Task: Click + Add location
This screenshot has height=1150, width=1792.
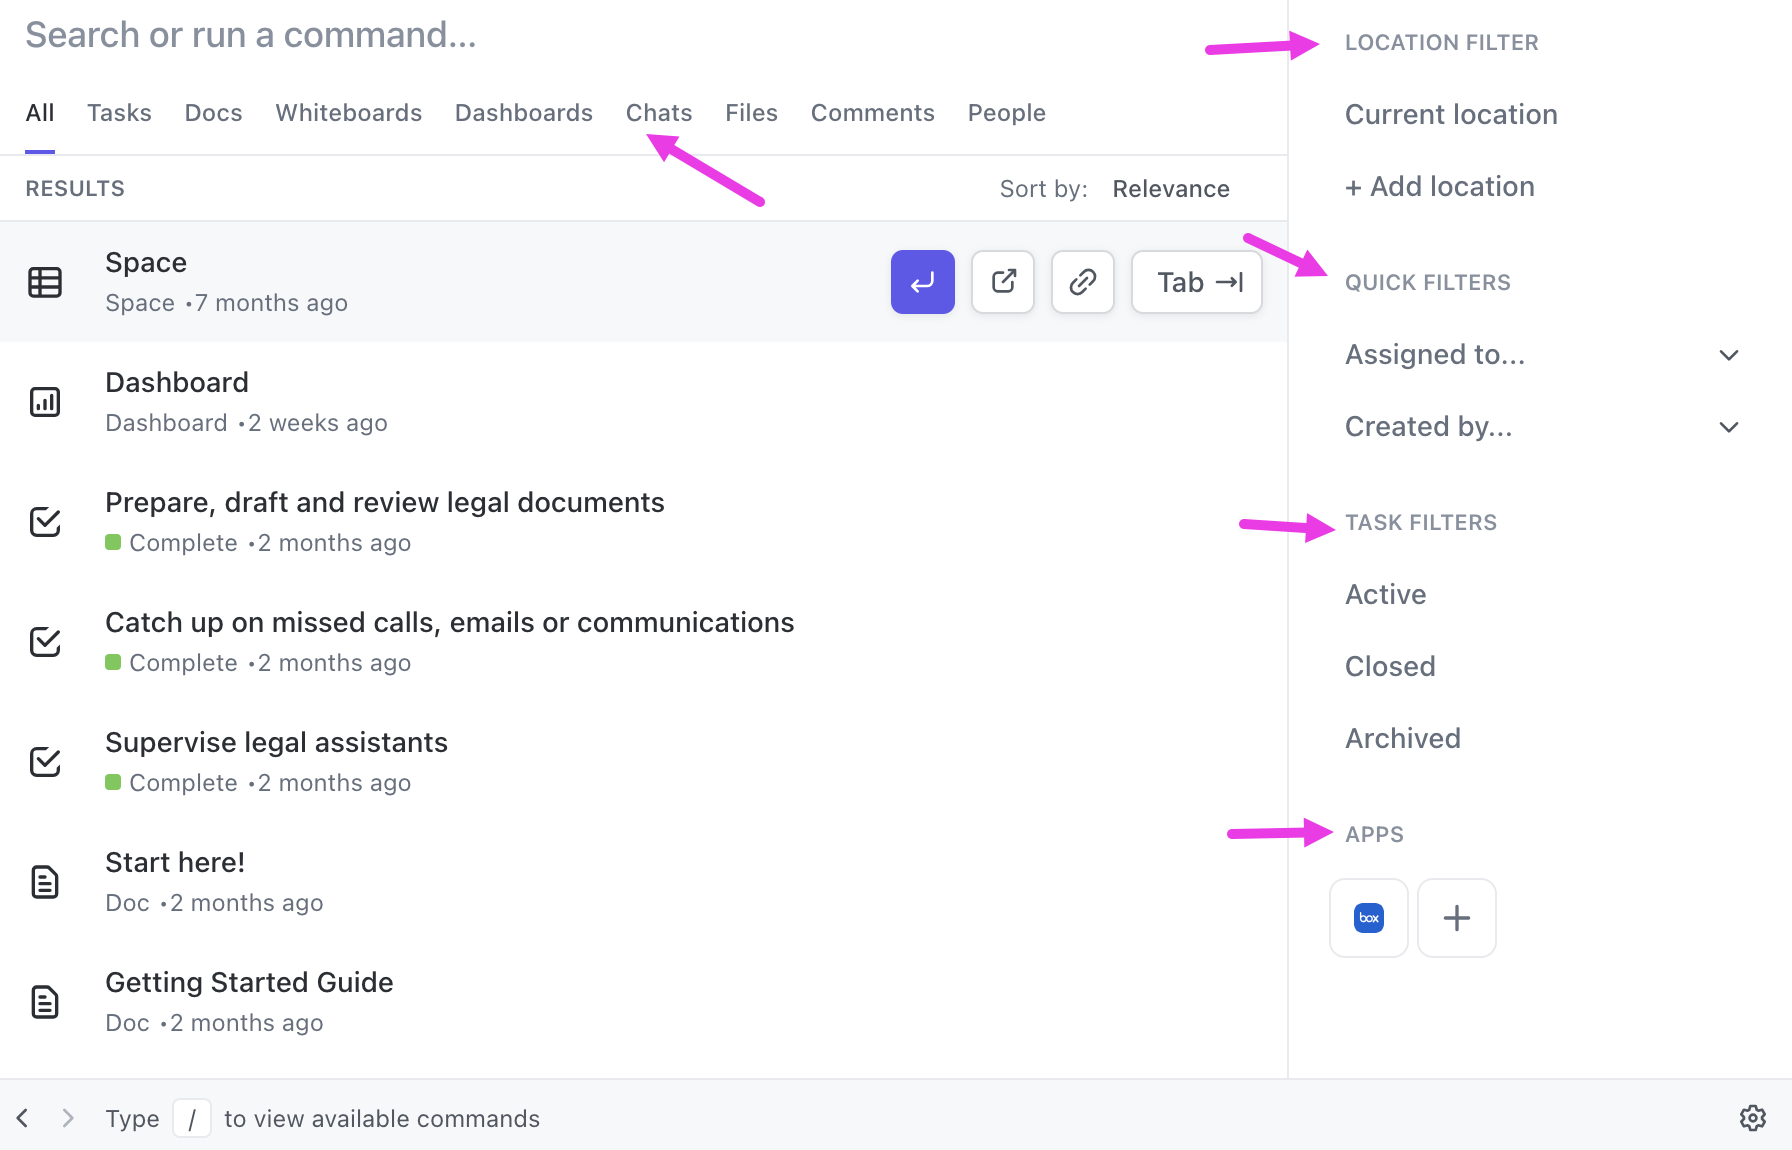Action: pos(1440,186)
